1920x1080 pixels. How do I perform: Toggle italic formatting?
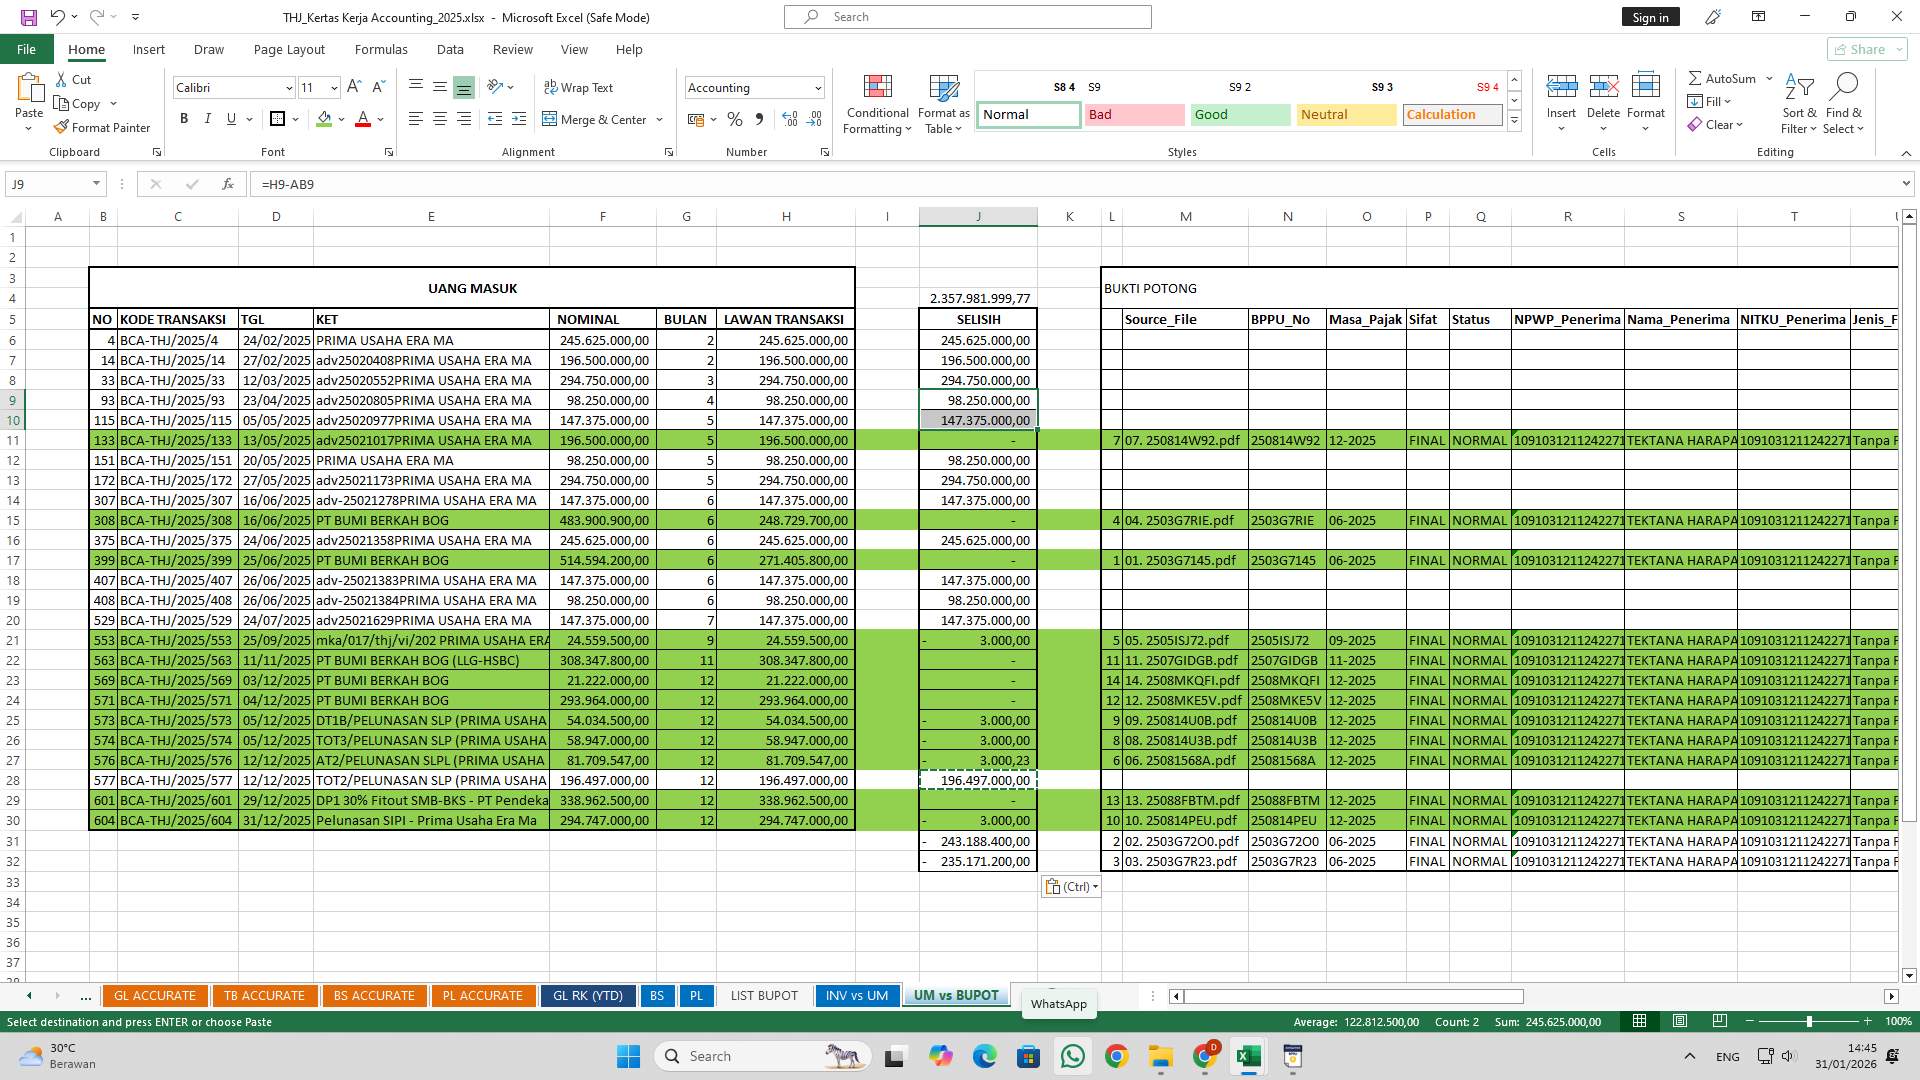point(208,118)
